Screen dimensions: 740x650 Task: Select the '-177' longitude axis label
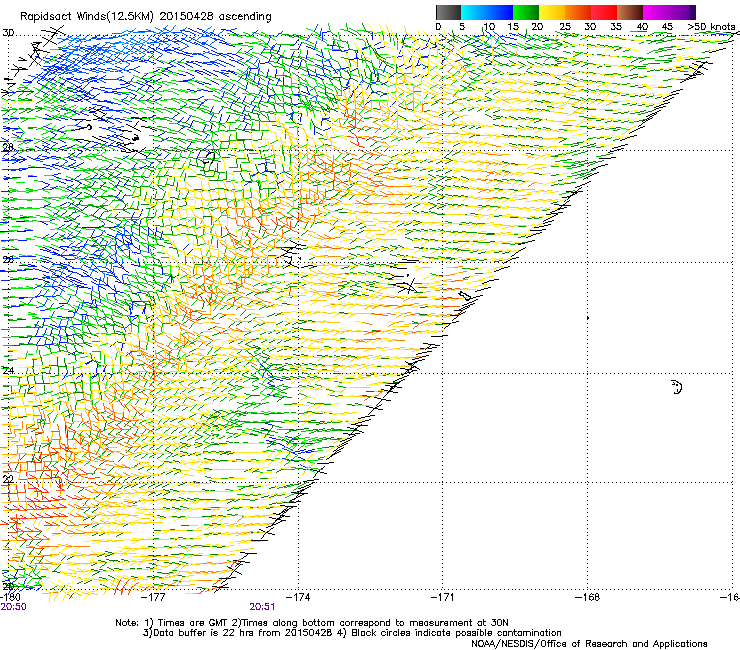(x=154, y=597)
